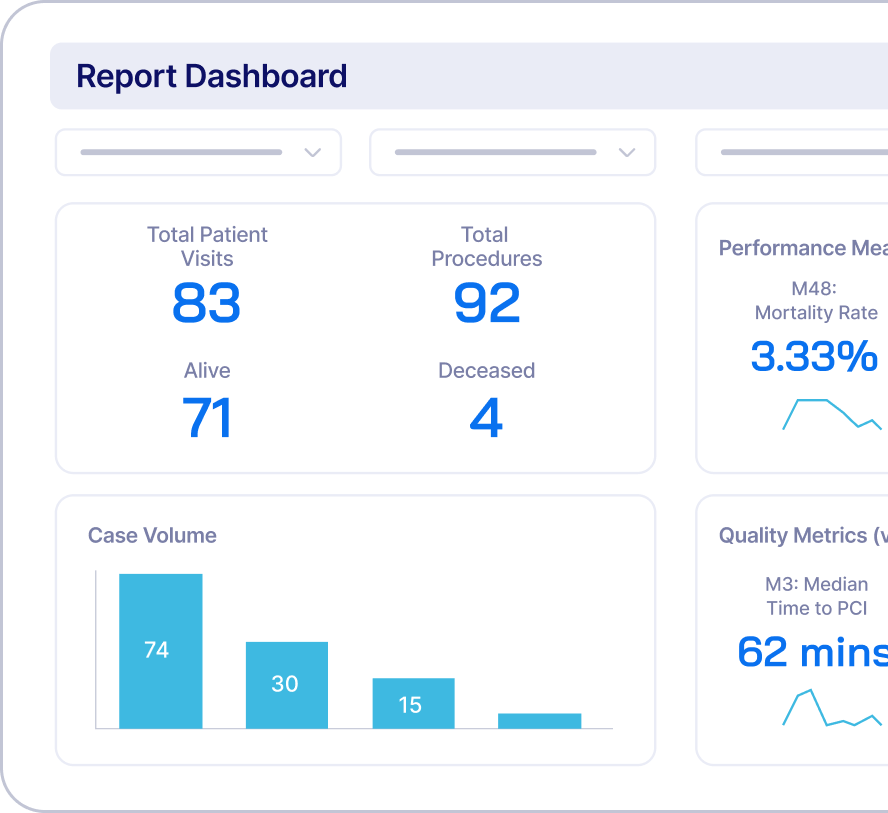Click the bar labeled 30 in Case Volume
888x813 pixels.
[287, 684]
